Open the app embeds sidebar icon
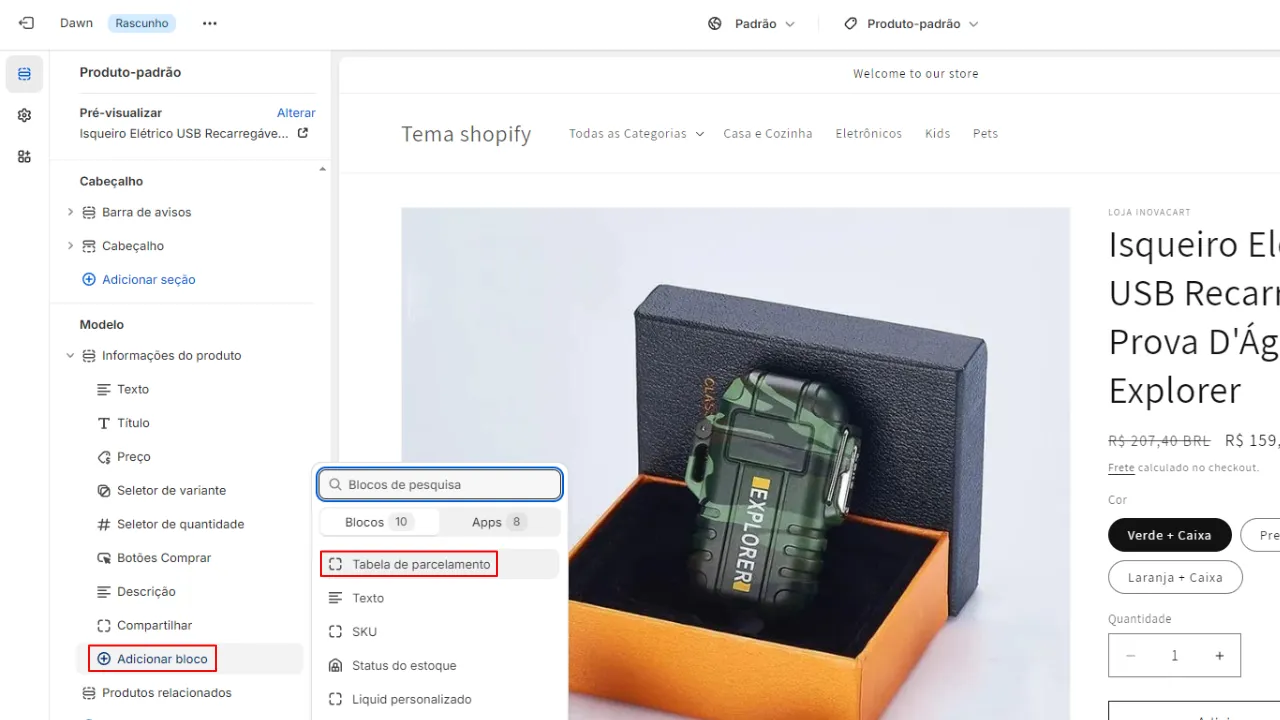This screenshot has height=720, width=1280. (24, 156)
